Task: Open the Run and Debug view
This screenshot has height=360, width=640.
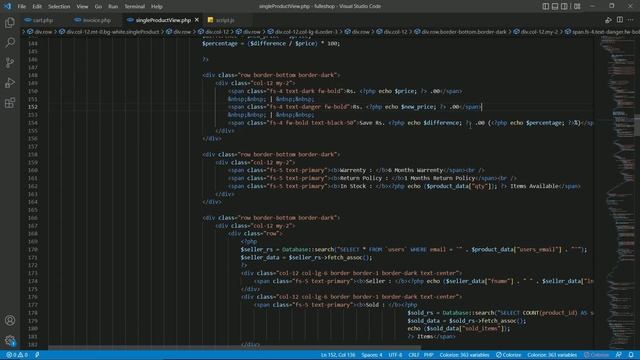Action: pos(10,82)
